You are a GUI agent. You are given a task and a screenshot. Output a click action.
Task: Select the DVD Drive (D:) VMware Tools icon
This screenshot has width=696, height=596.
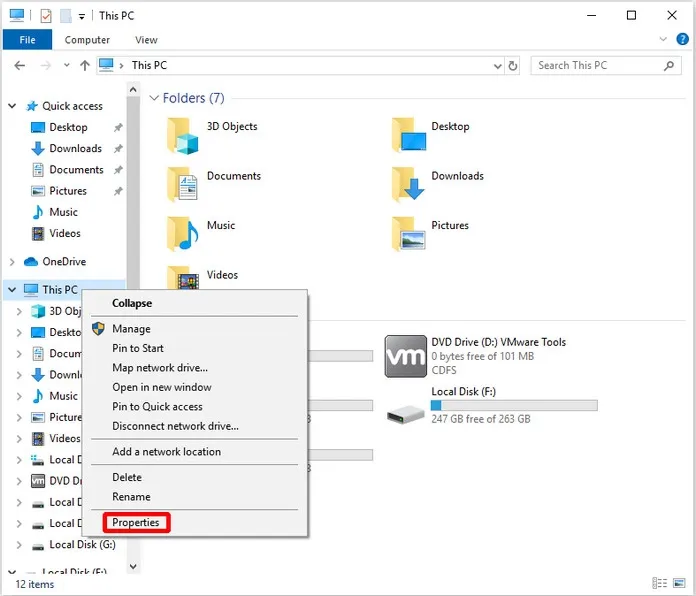point(405,356)
